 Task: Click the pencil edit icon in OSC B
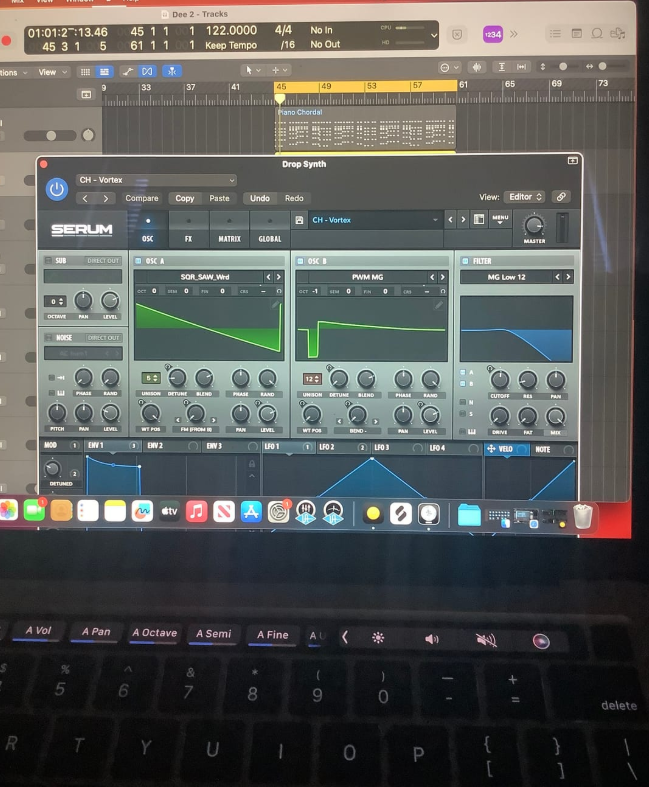coord(438,305)
